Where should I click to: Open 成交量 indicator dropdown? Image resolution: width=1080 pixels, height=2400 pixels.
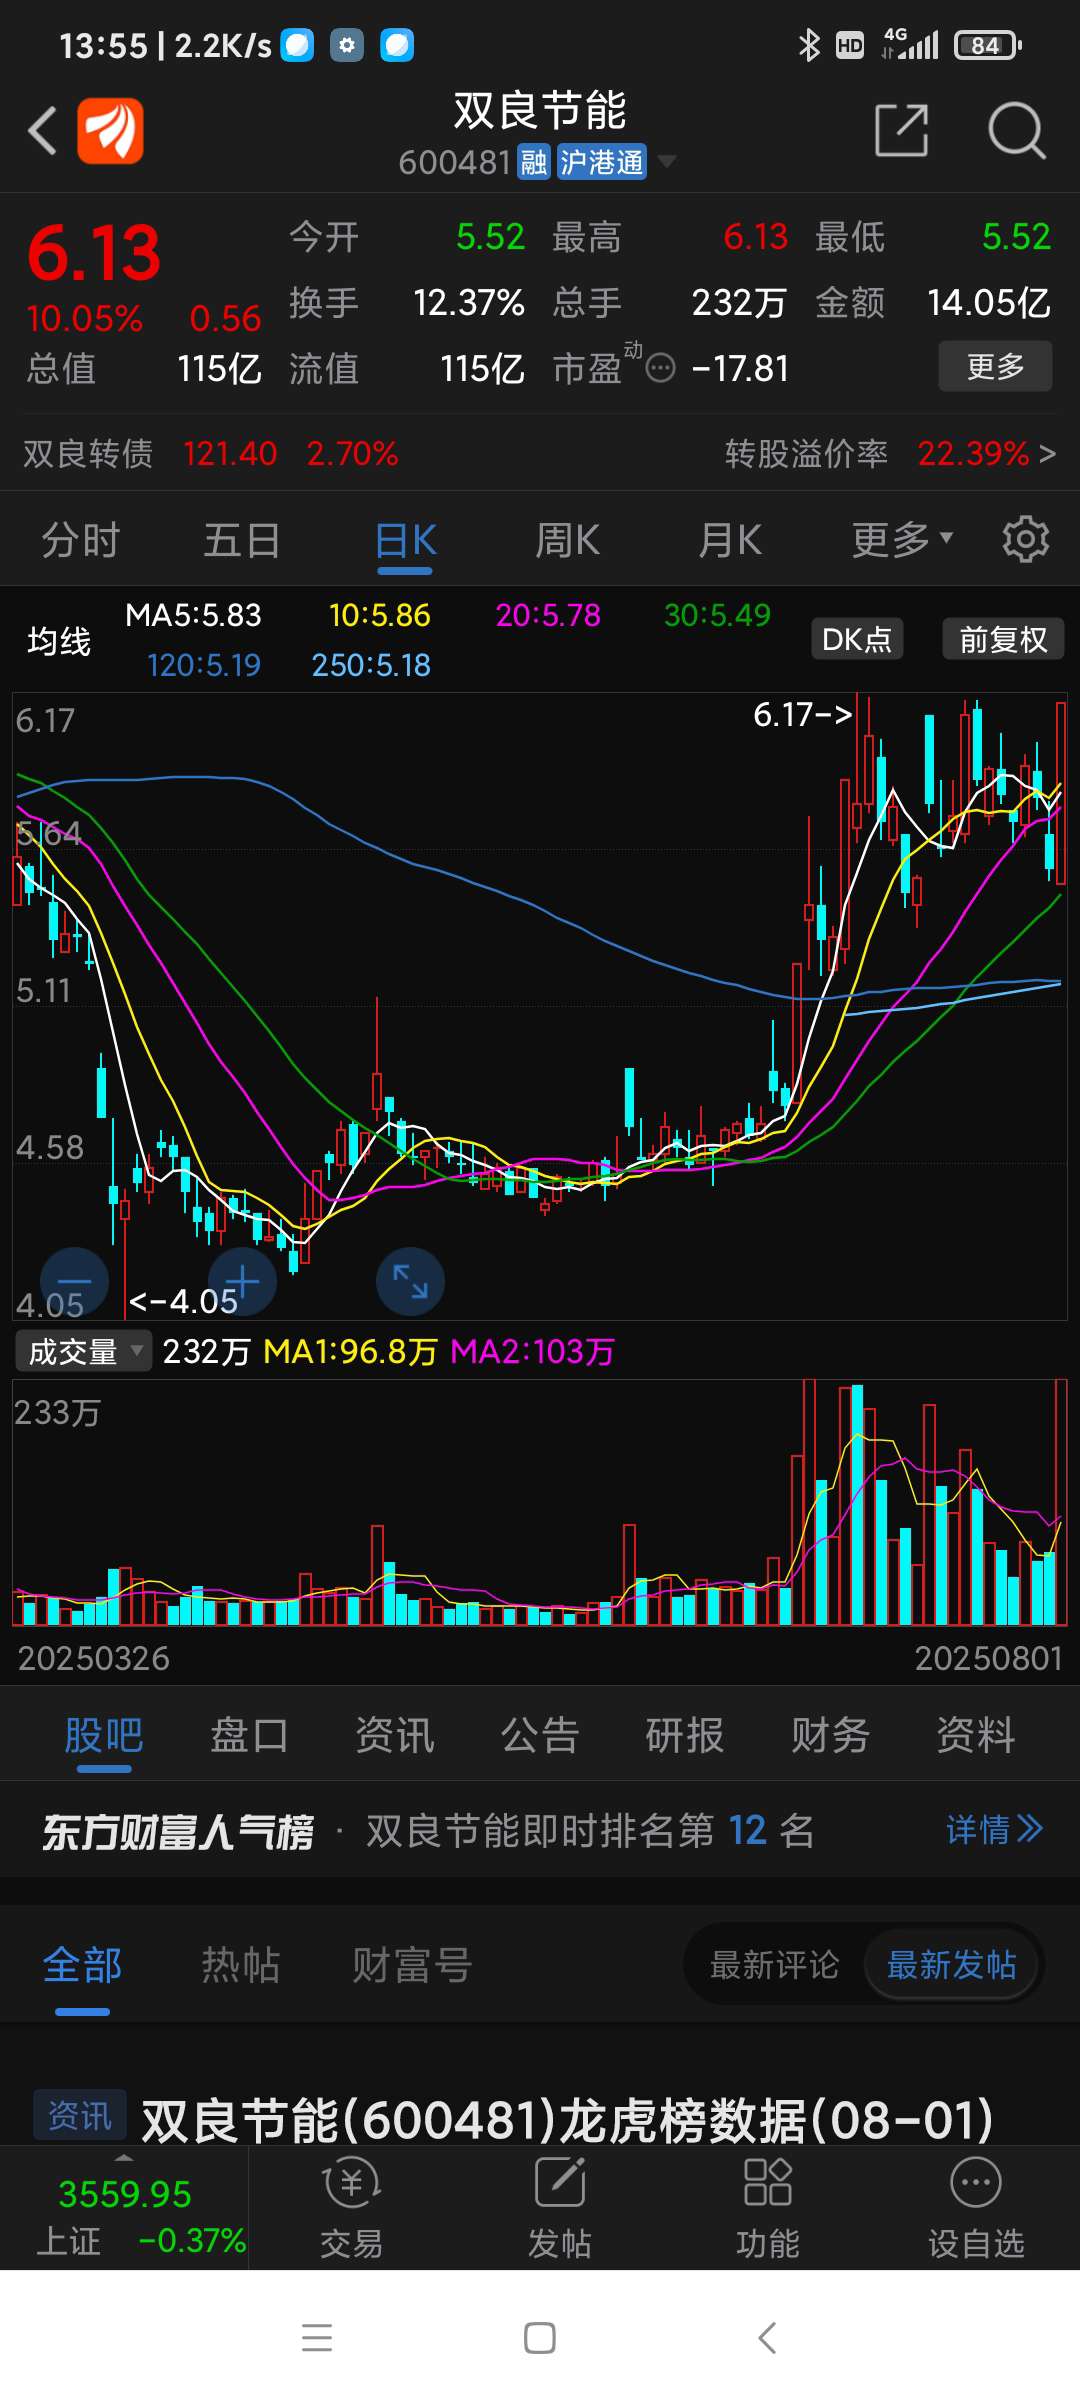pyautogui.click(x=83, y=1352)
